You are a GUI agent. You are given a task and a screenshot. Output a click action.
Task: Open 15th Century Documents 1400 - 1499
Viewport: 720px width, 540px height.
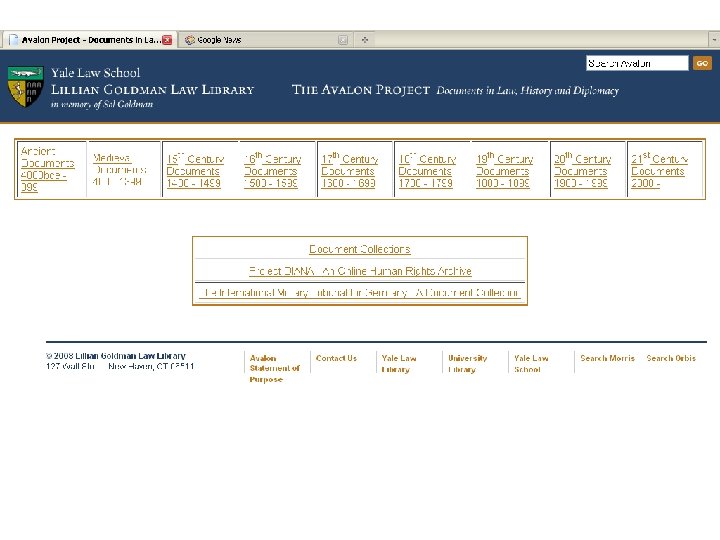tap(195, 171)
